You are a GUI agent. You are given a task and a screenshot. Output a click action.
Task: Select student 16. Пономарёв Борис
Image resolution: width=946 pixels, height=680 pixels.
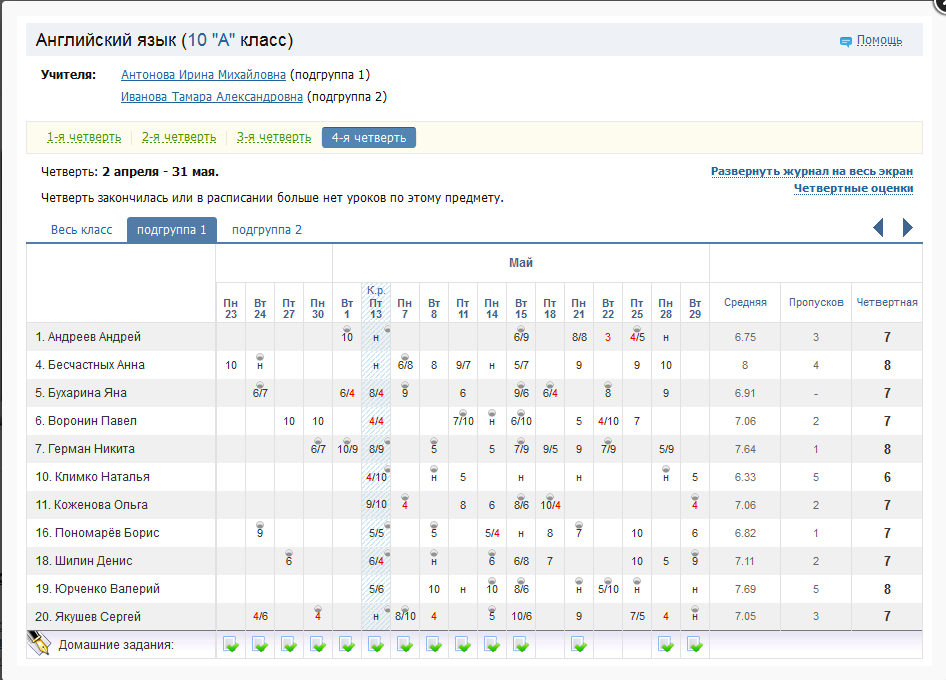[97, 533]
